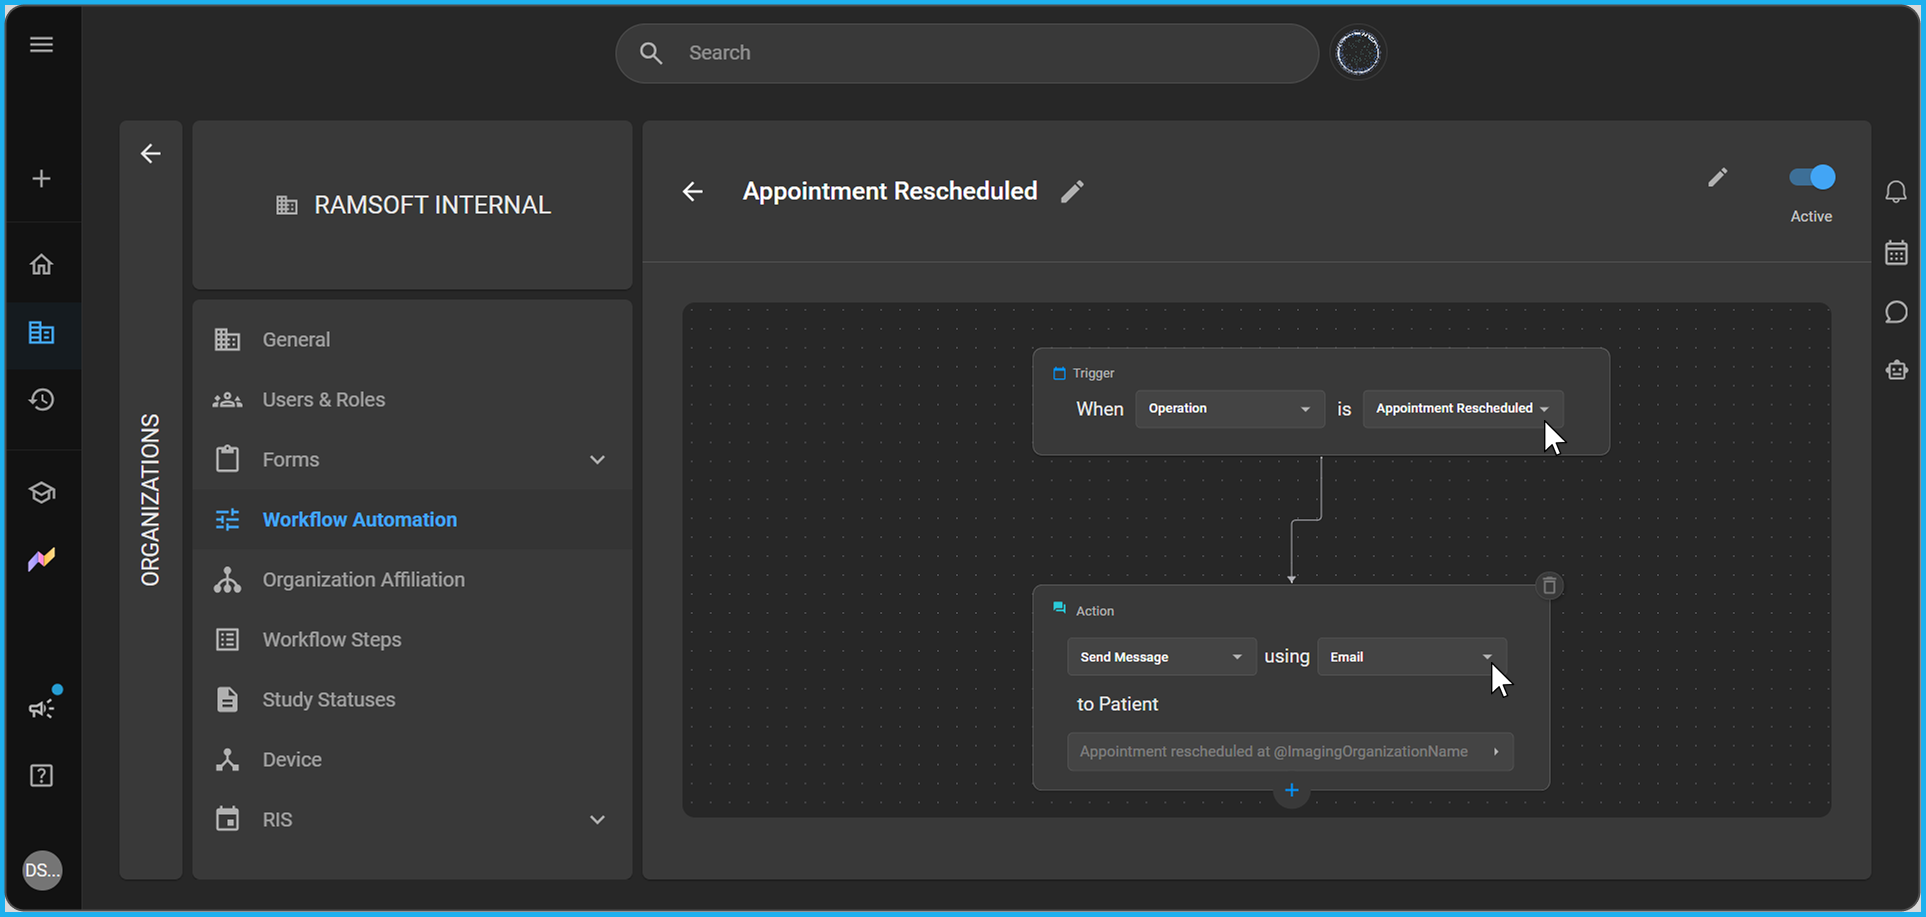Viewport: 1926px width, 917px height.
Task: Open the Organizations building icon in left rail
Action: 41,333
